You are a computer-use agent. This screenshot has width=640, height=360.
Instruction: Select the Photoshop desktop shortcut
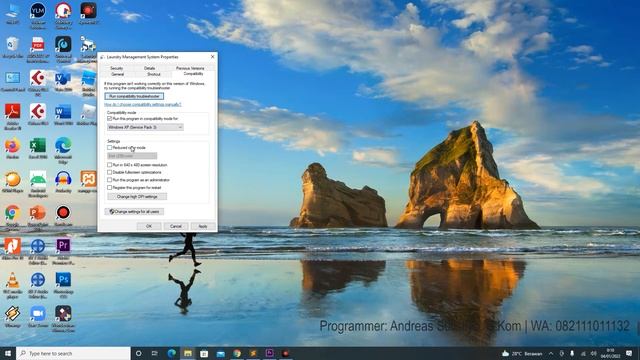[x=63, y=284]
